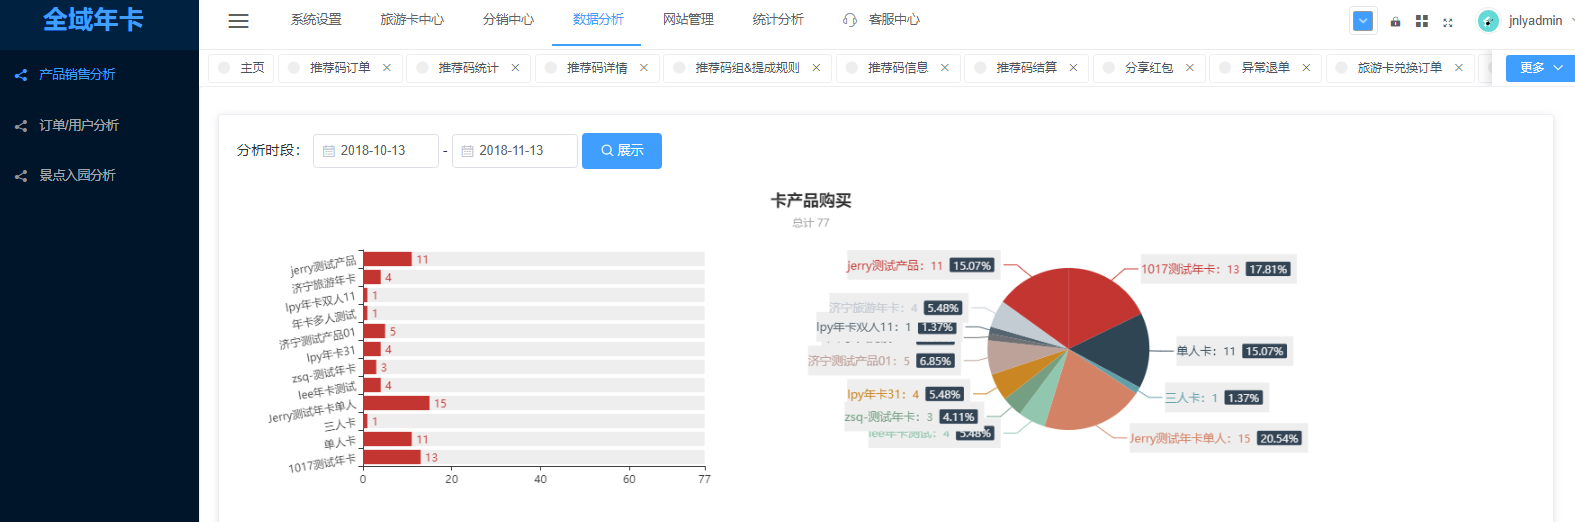1575x522 pixels.
Task: Click the jerry测试产品 bar with 11
Action: (x=387, y=260)
